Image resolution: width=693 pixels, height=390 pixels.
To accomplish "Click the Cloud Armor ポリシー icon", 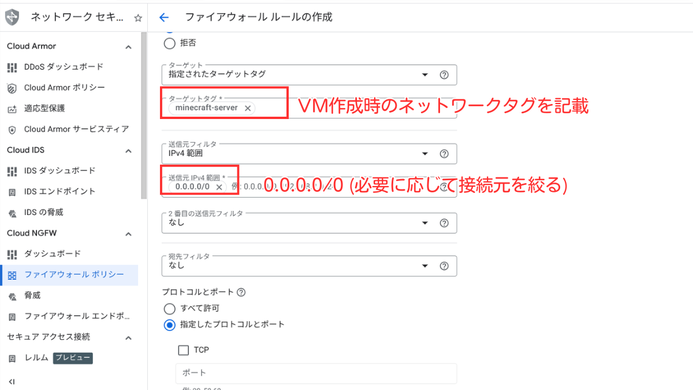I will tap(12, 88).
